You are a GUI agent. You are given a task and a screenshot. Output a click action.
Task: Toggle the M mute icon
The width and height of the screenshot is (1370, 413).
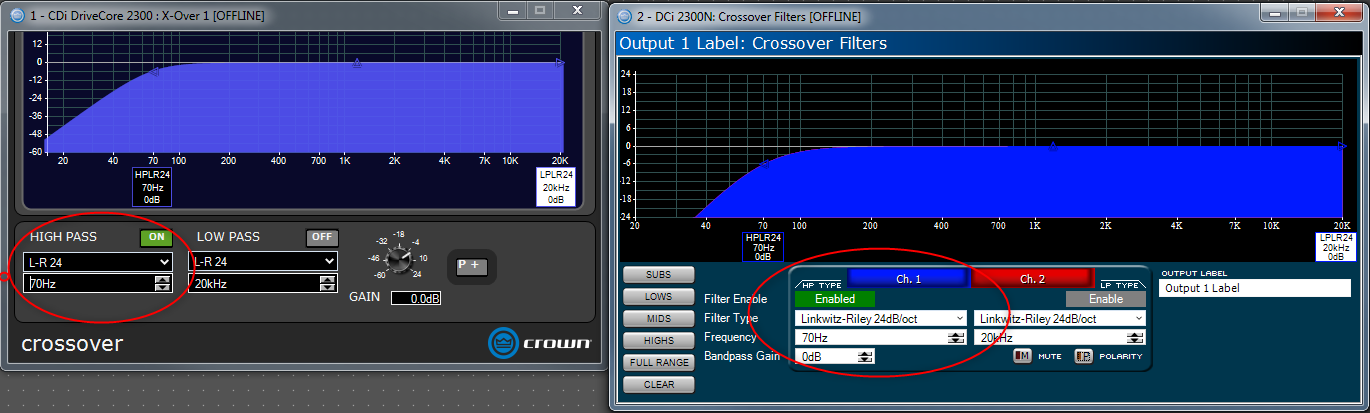coord(1022,355)
